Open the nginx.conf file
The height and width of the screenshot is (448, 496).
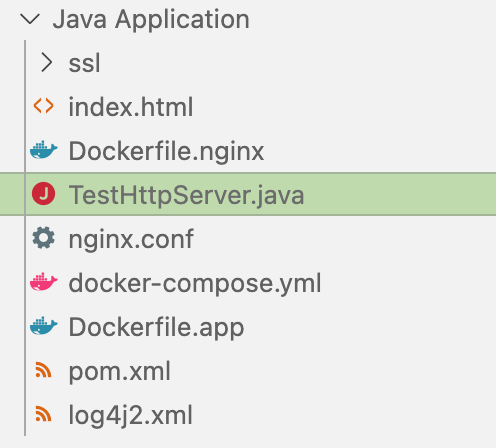(x=131, y=239)
